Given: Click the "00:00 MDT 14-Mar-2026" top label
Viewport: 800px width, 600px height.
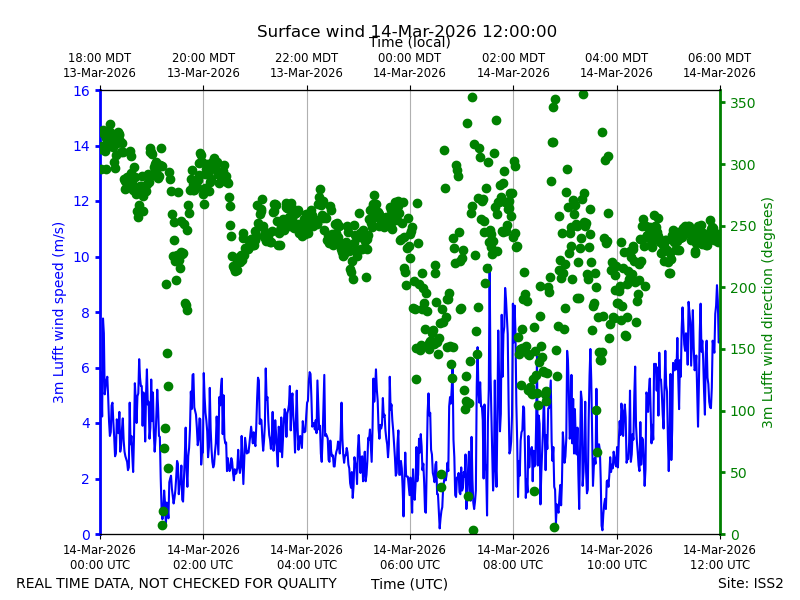Looking at the screenshot, I should [409, 65].
